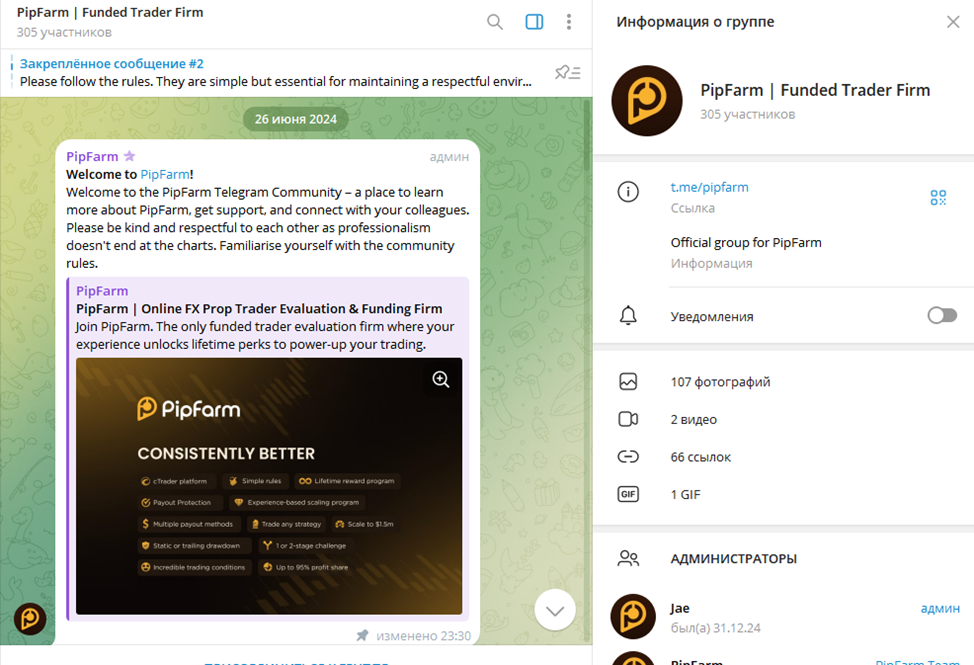The image size is (974, 665).
Task: Open the three-dot chat options menu
Action: pos(569,22)
